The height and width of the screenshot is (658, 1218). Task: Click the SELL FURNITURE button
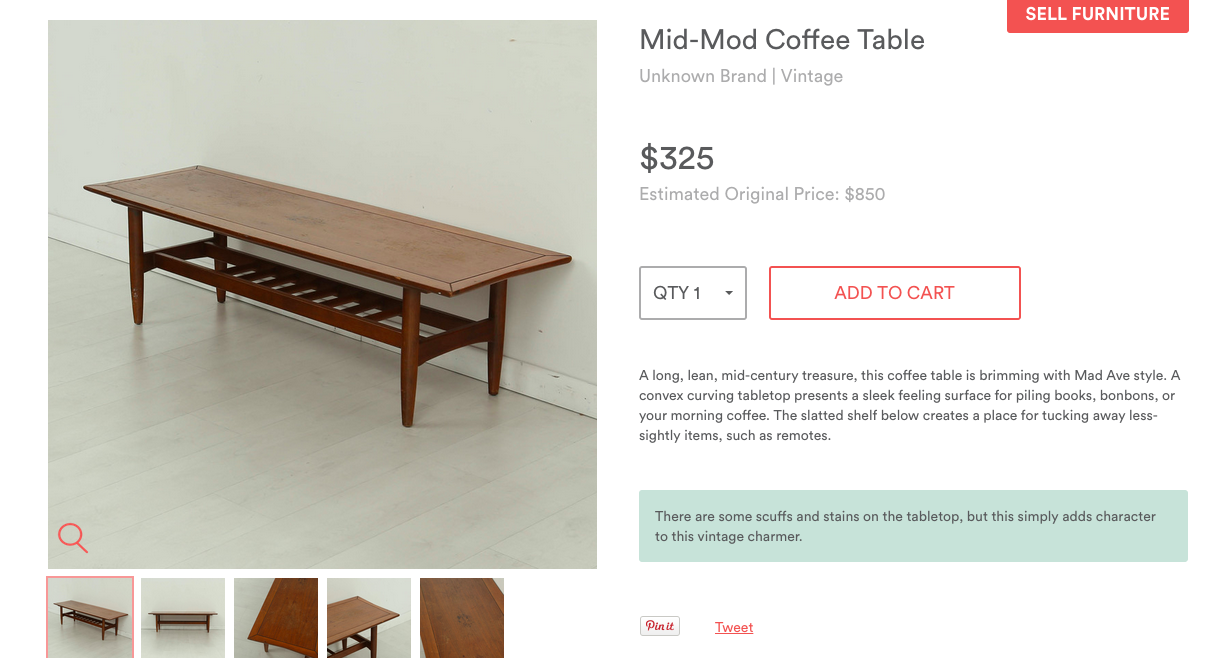pyautogui.click(x=1098, y=15)
